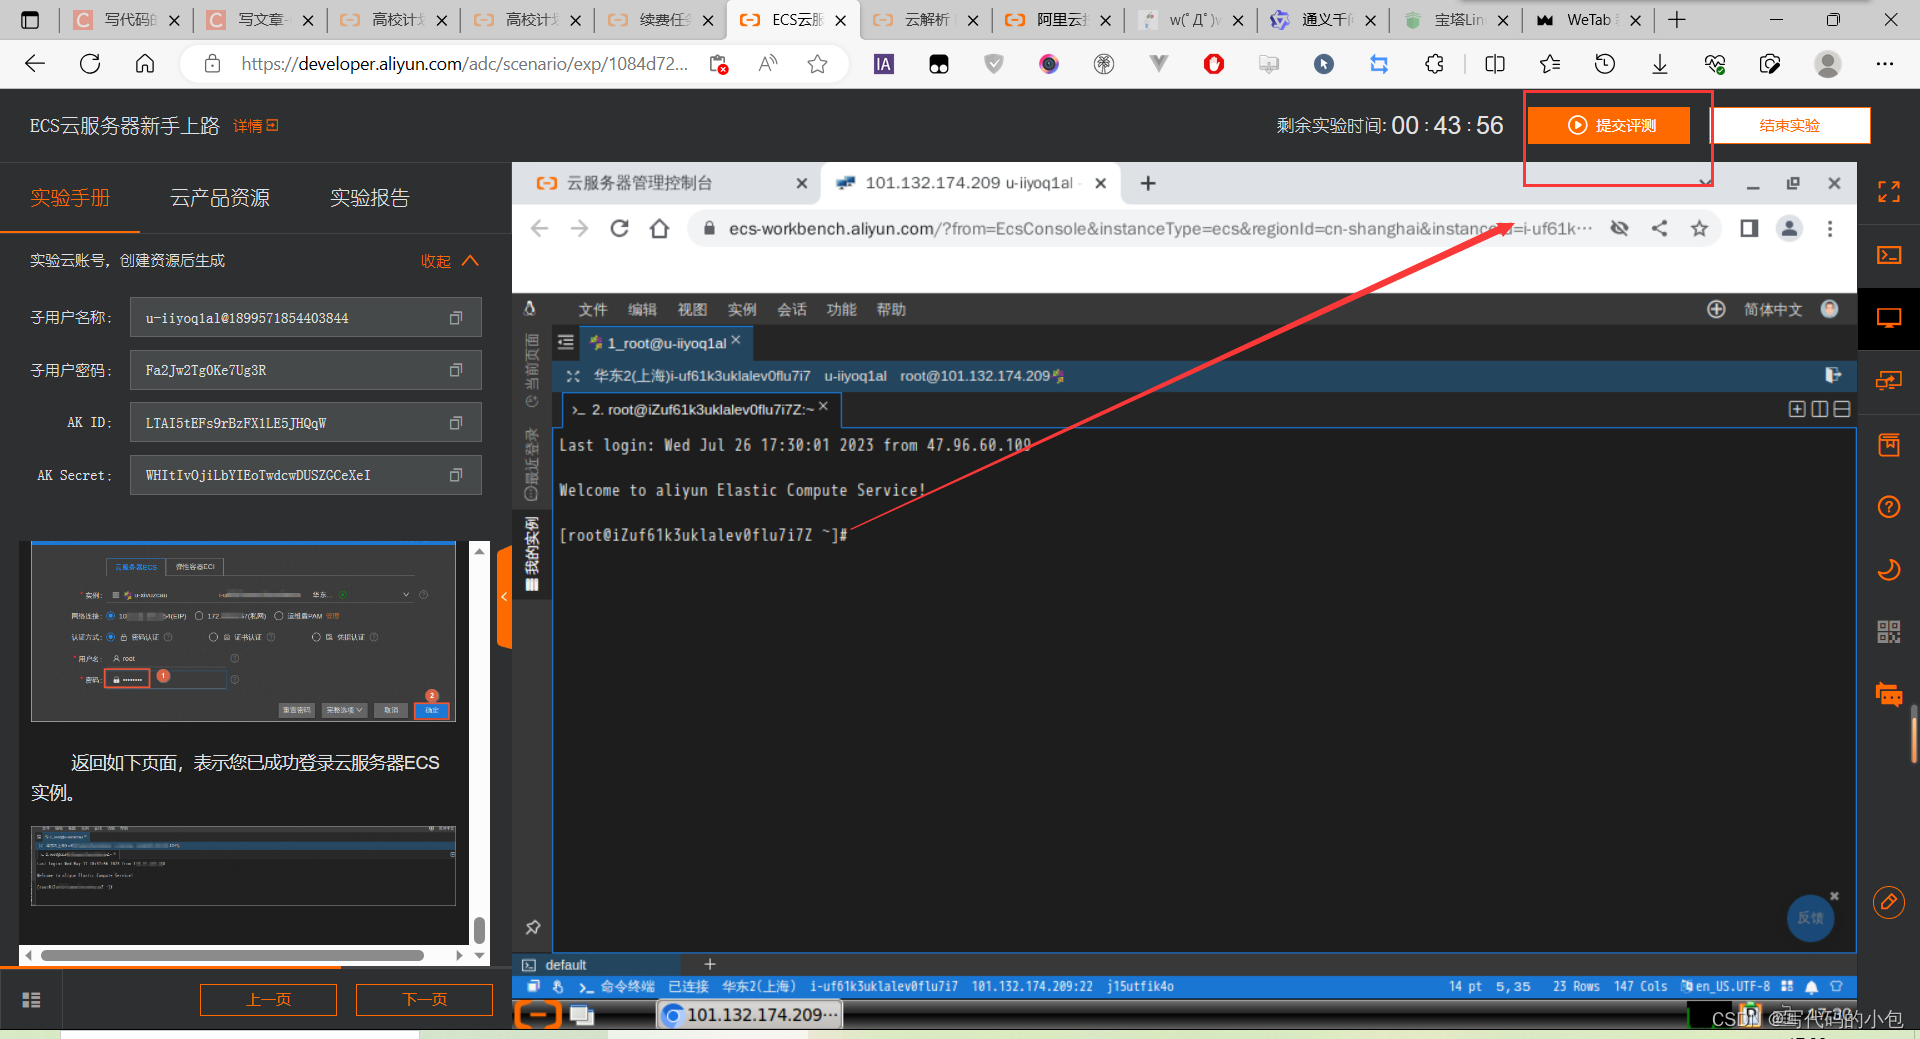Switch to 实验报告 tab
Image resolution: width=1920 pixels, height=1039 pixels.
click(x=370, y=198)
